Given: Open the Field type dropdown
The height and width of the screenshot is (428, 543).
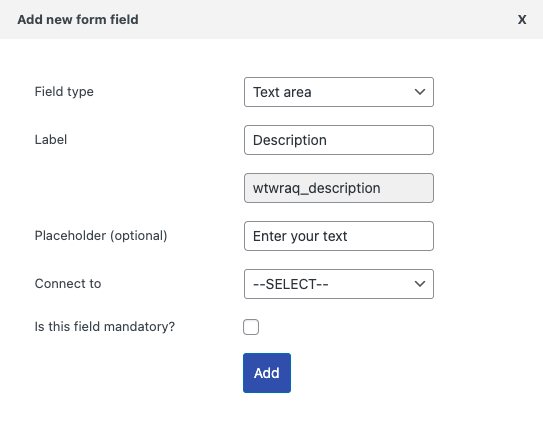Looking at the screenshot, I should [339, 92].
